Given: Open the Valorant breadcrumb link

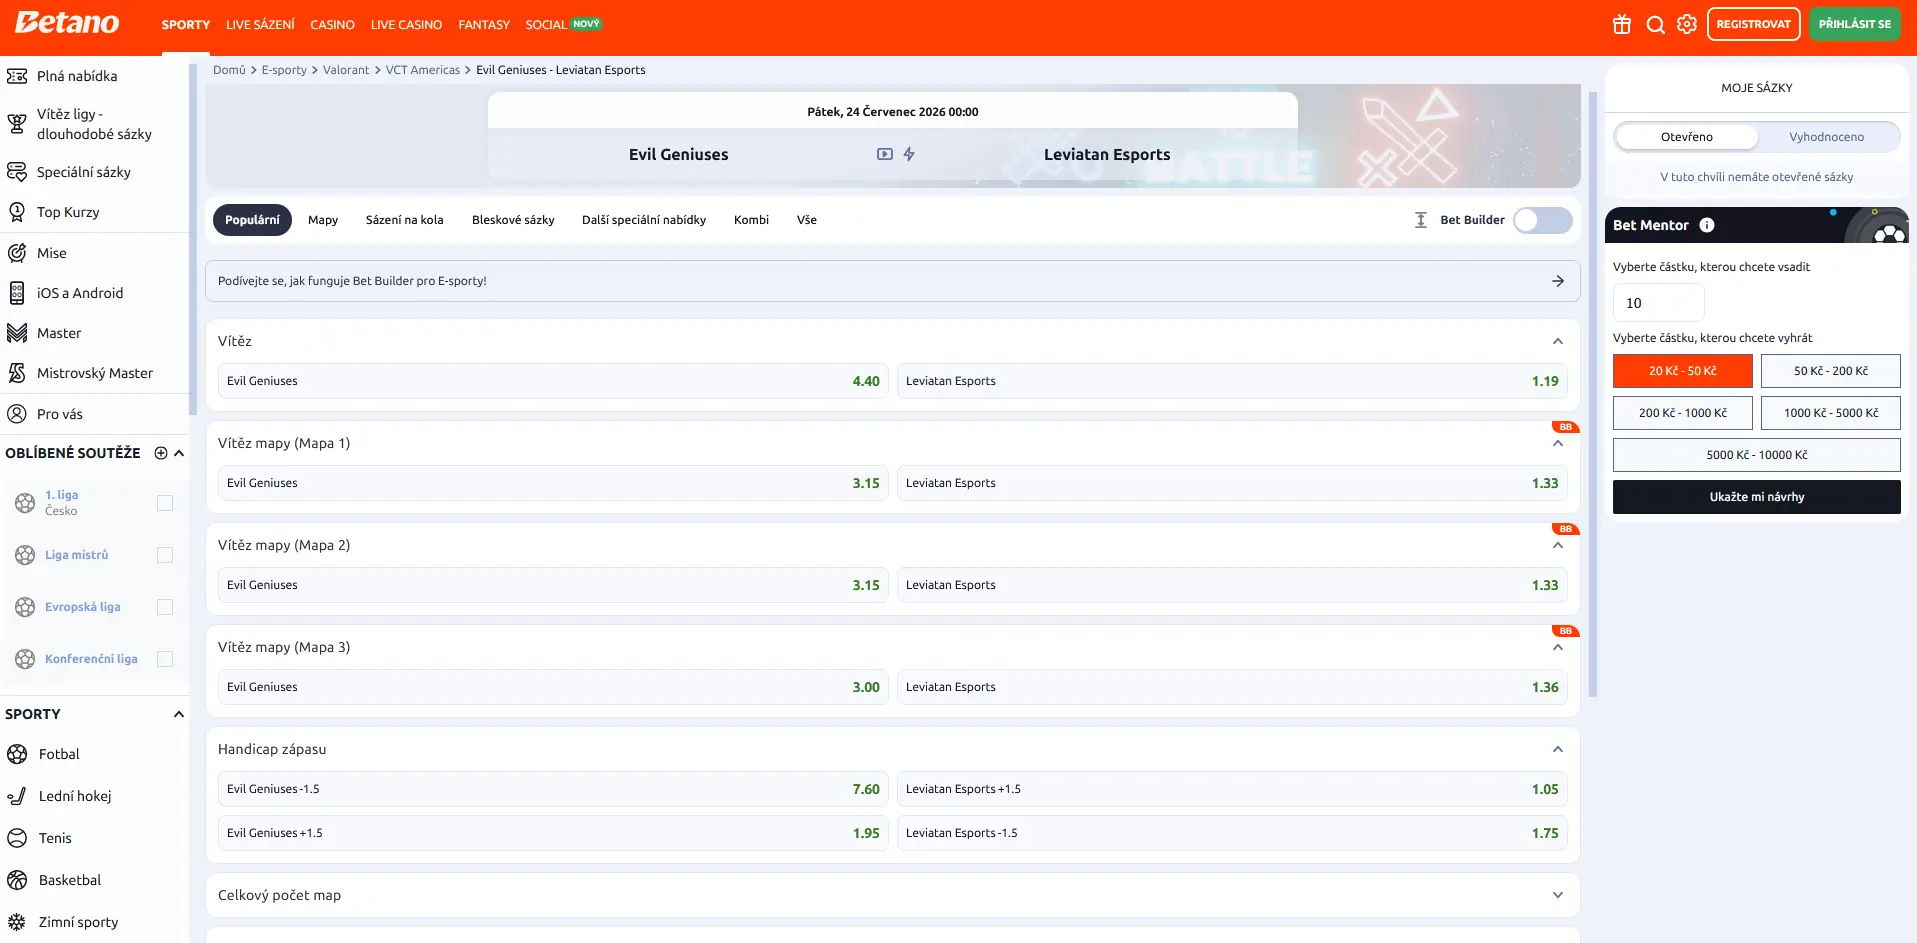Looking at the screenshot, I should pos(346,70).
